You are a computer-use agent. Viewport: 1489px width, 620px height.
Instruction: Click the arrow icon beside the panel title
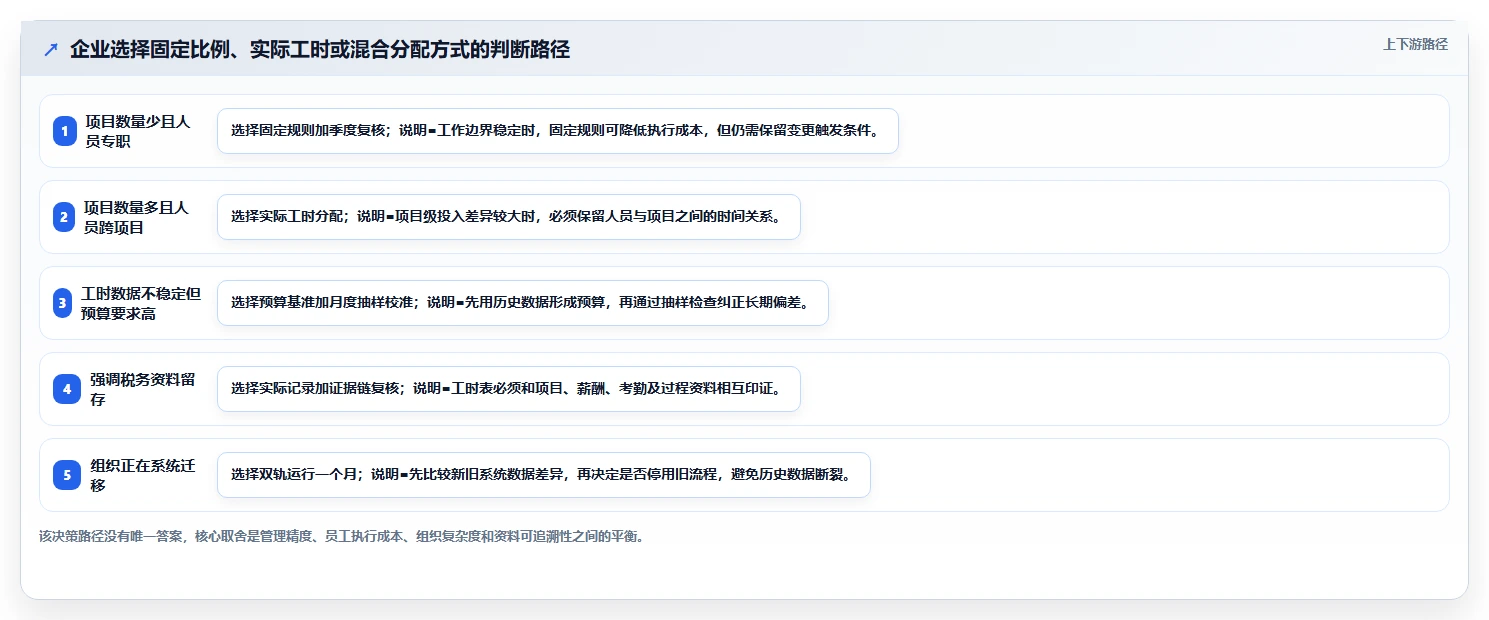(51, 50)
